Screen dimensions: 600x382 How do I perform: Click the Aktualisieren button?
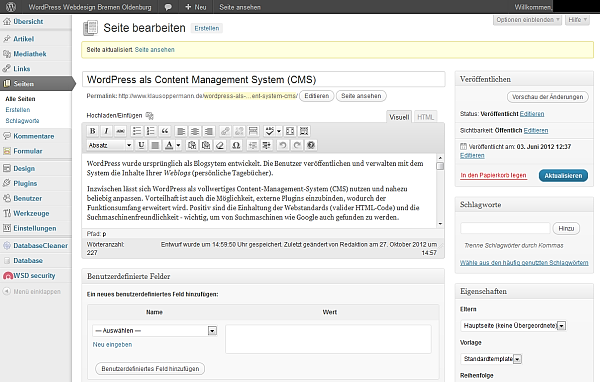coord(563,176)
